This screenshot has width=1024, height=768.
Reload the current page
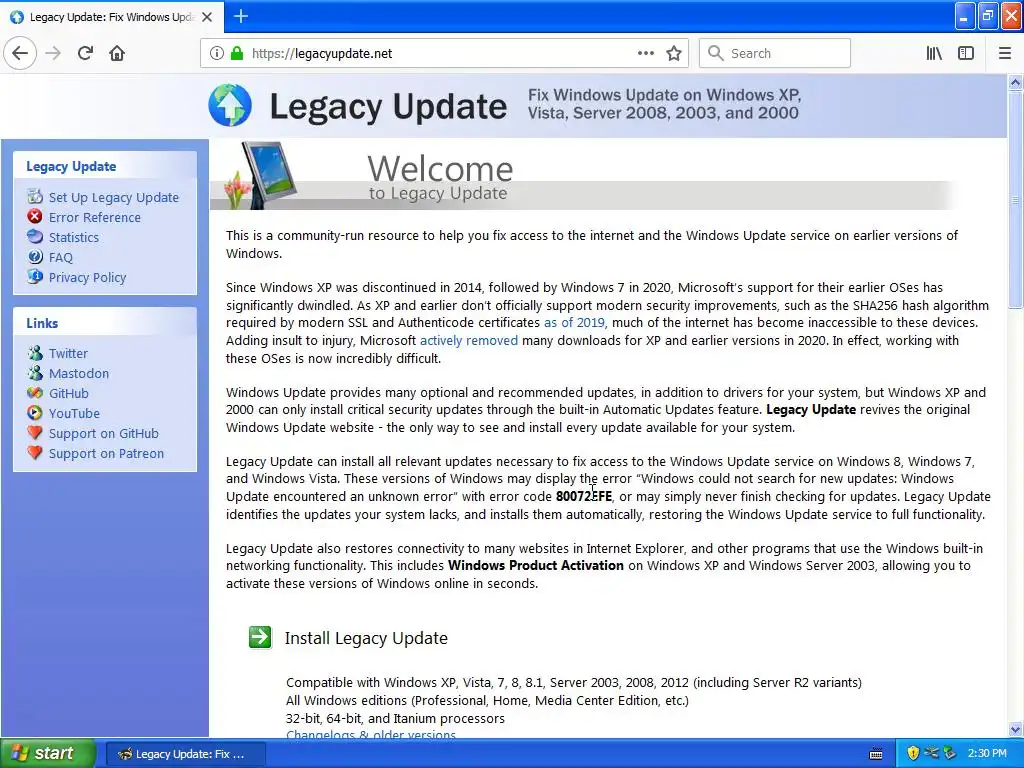[x=86, y=54]
